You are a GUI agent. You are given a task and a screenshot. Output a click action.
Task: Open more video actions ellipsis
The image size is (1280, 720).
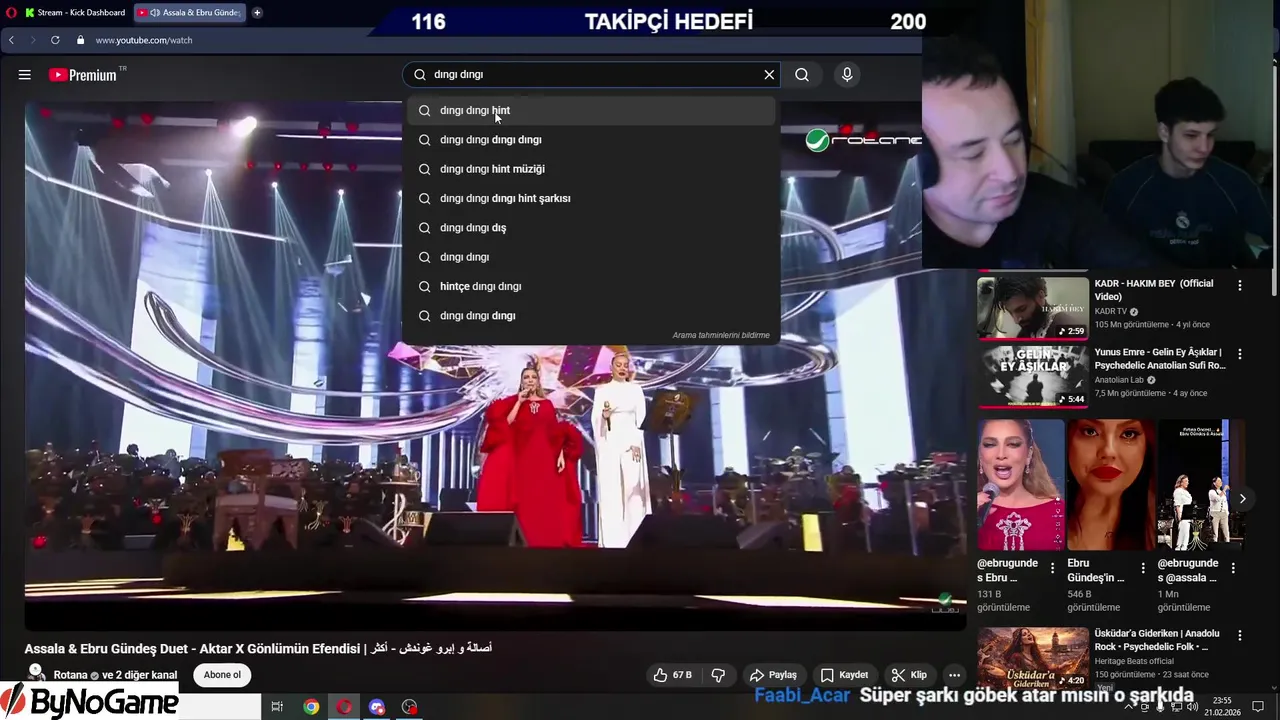click(x=954, y=675)
